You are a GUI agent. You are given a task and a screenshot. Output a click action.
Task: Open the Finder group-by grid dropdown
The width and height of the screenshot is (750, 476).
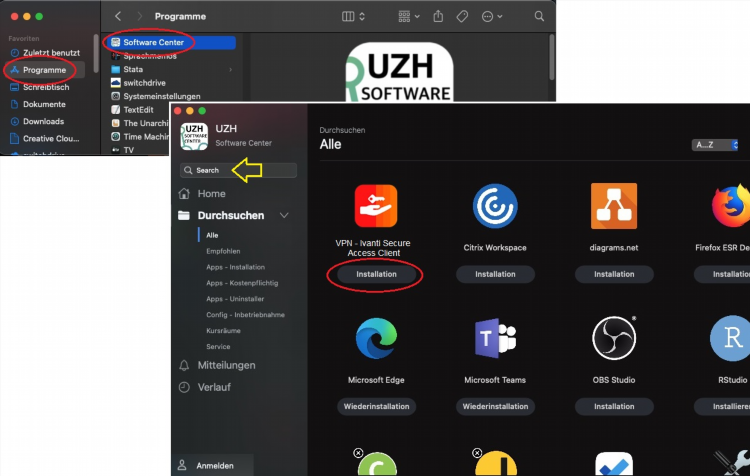pyautogui.click(x=409, y=16)
